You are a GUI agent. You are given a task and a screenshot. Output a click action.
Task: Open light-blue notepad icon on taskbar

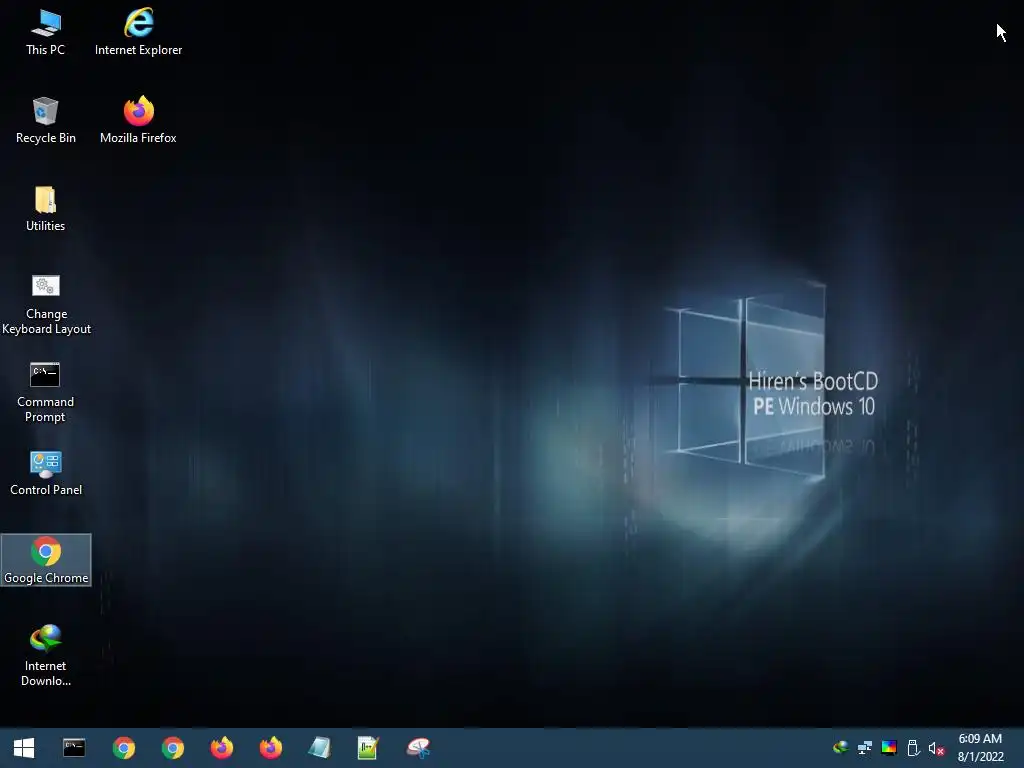pyautogui.click(x=319, y=748)
